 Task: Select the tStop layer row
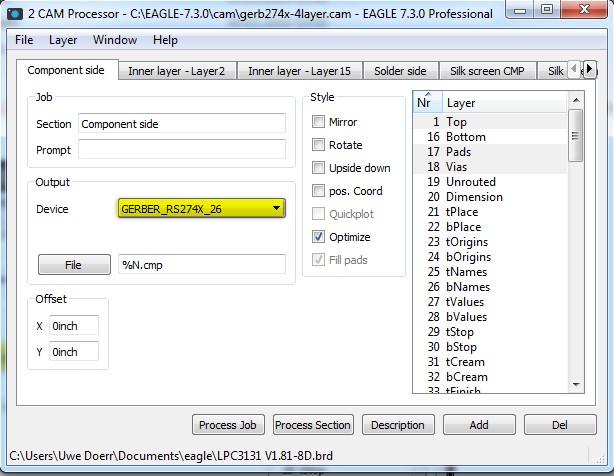460,332
